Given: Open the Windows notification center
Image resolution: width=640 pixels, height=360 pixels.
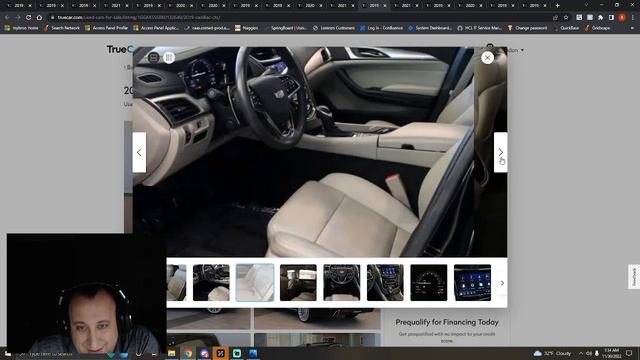Looking at the screenshot, I should coord(629,353).
